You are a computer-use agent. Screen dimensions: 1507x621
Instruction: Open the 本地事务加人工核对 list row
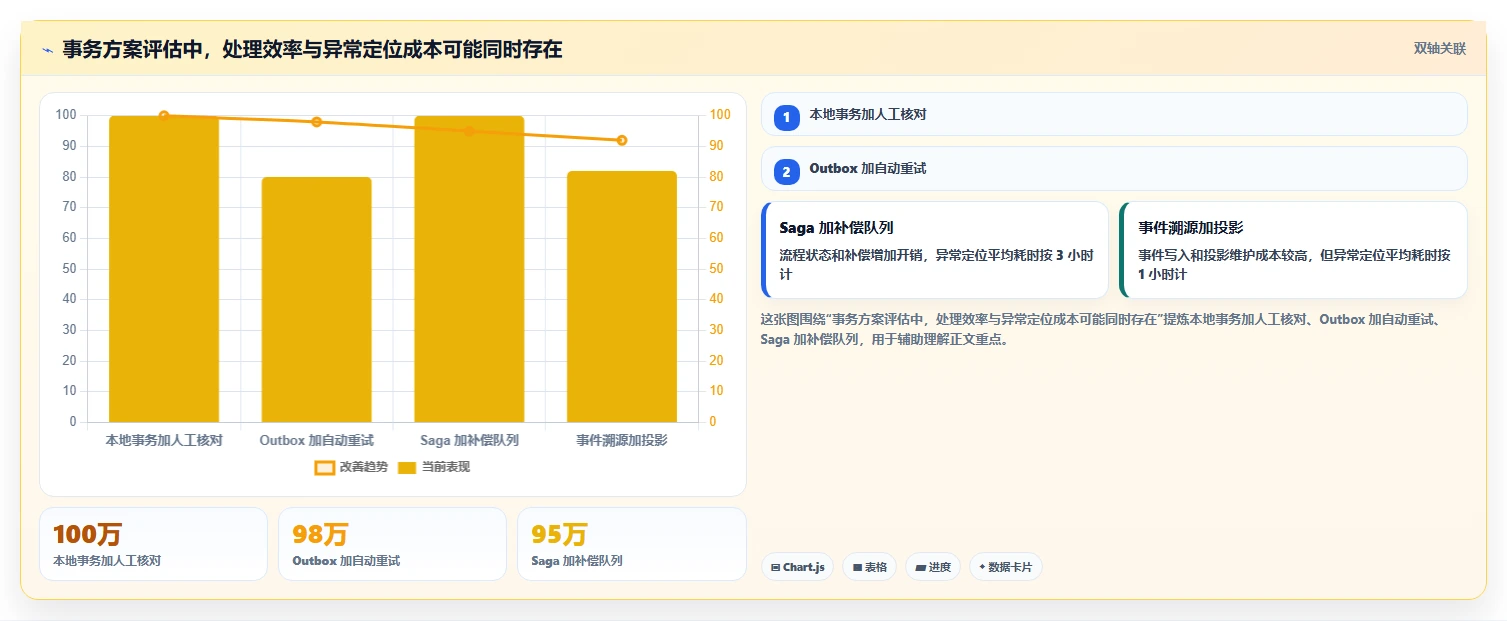coord(1114,114)
